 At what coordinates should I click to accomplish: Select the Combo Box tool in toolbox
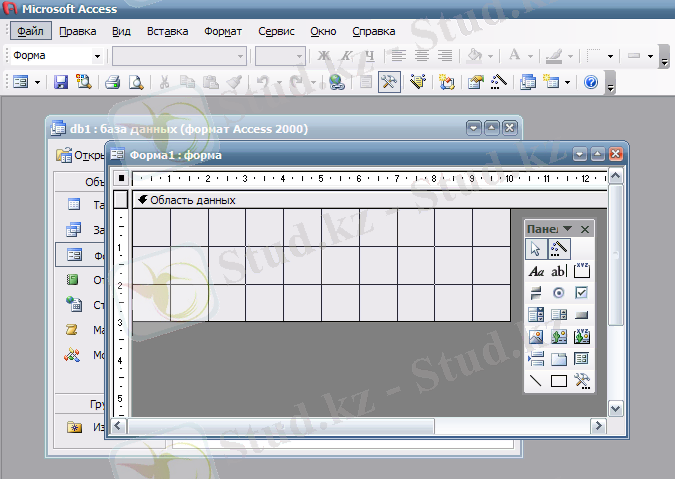tap(536, 315)
